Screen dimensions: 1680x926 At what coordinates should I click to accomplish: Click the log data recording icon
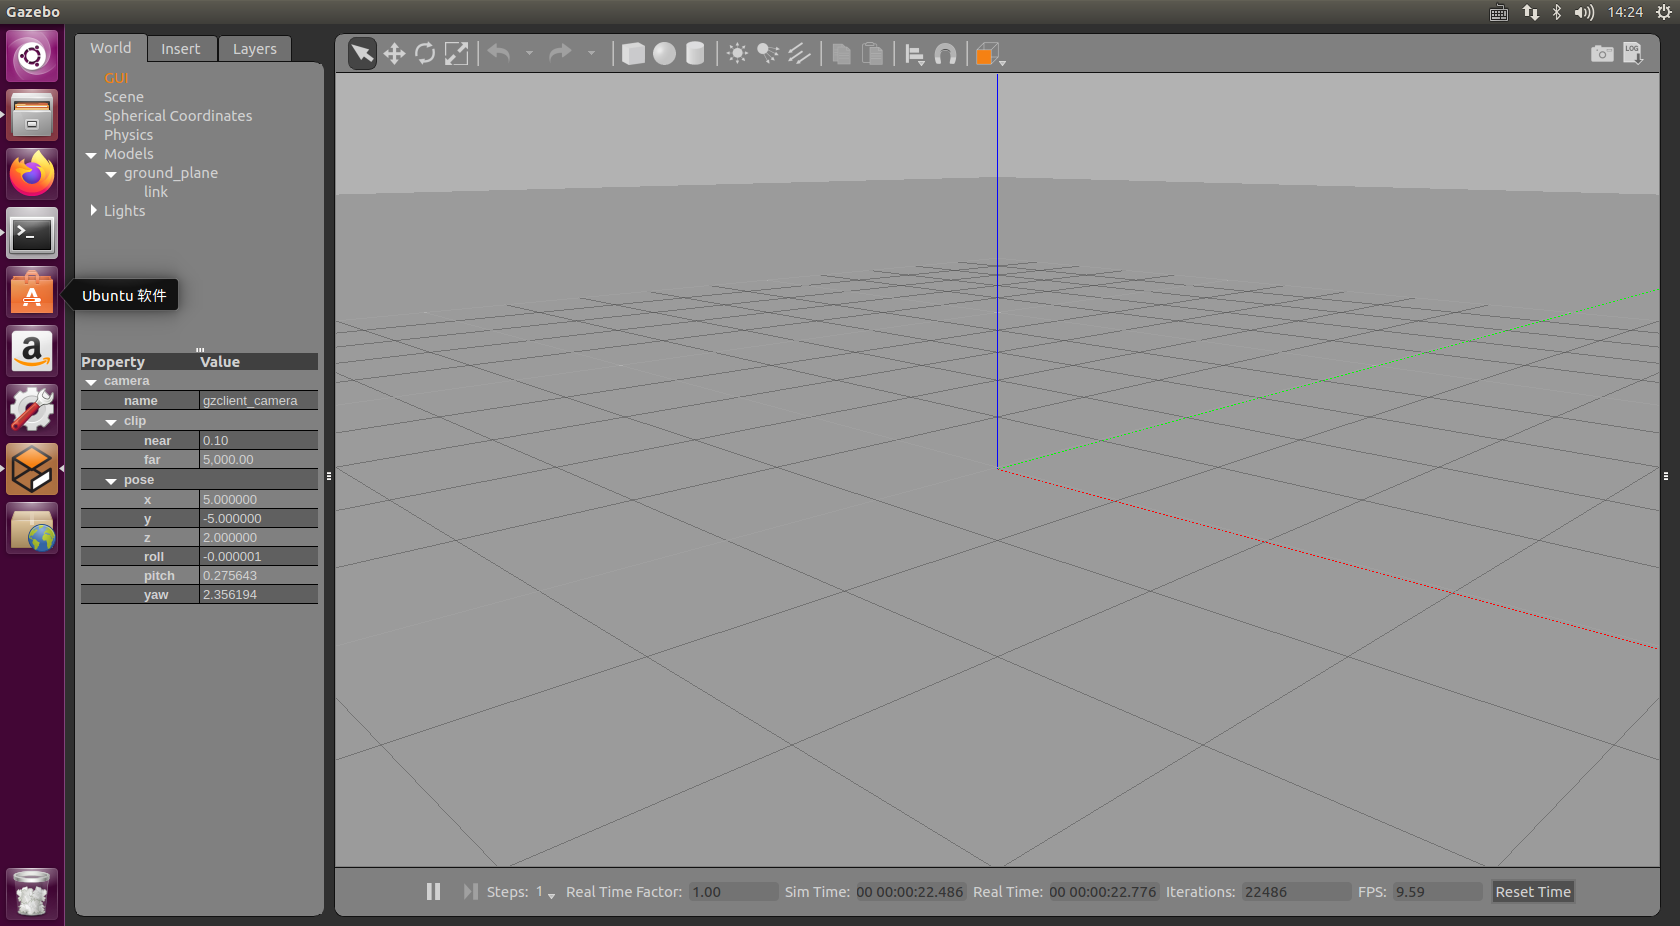tap(1632, 53)
